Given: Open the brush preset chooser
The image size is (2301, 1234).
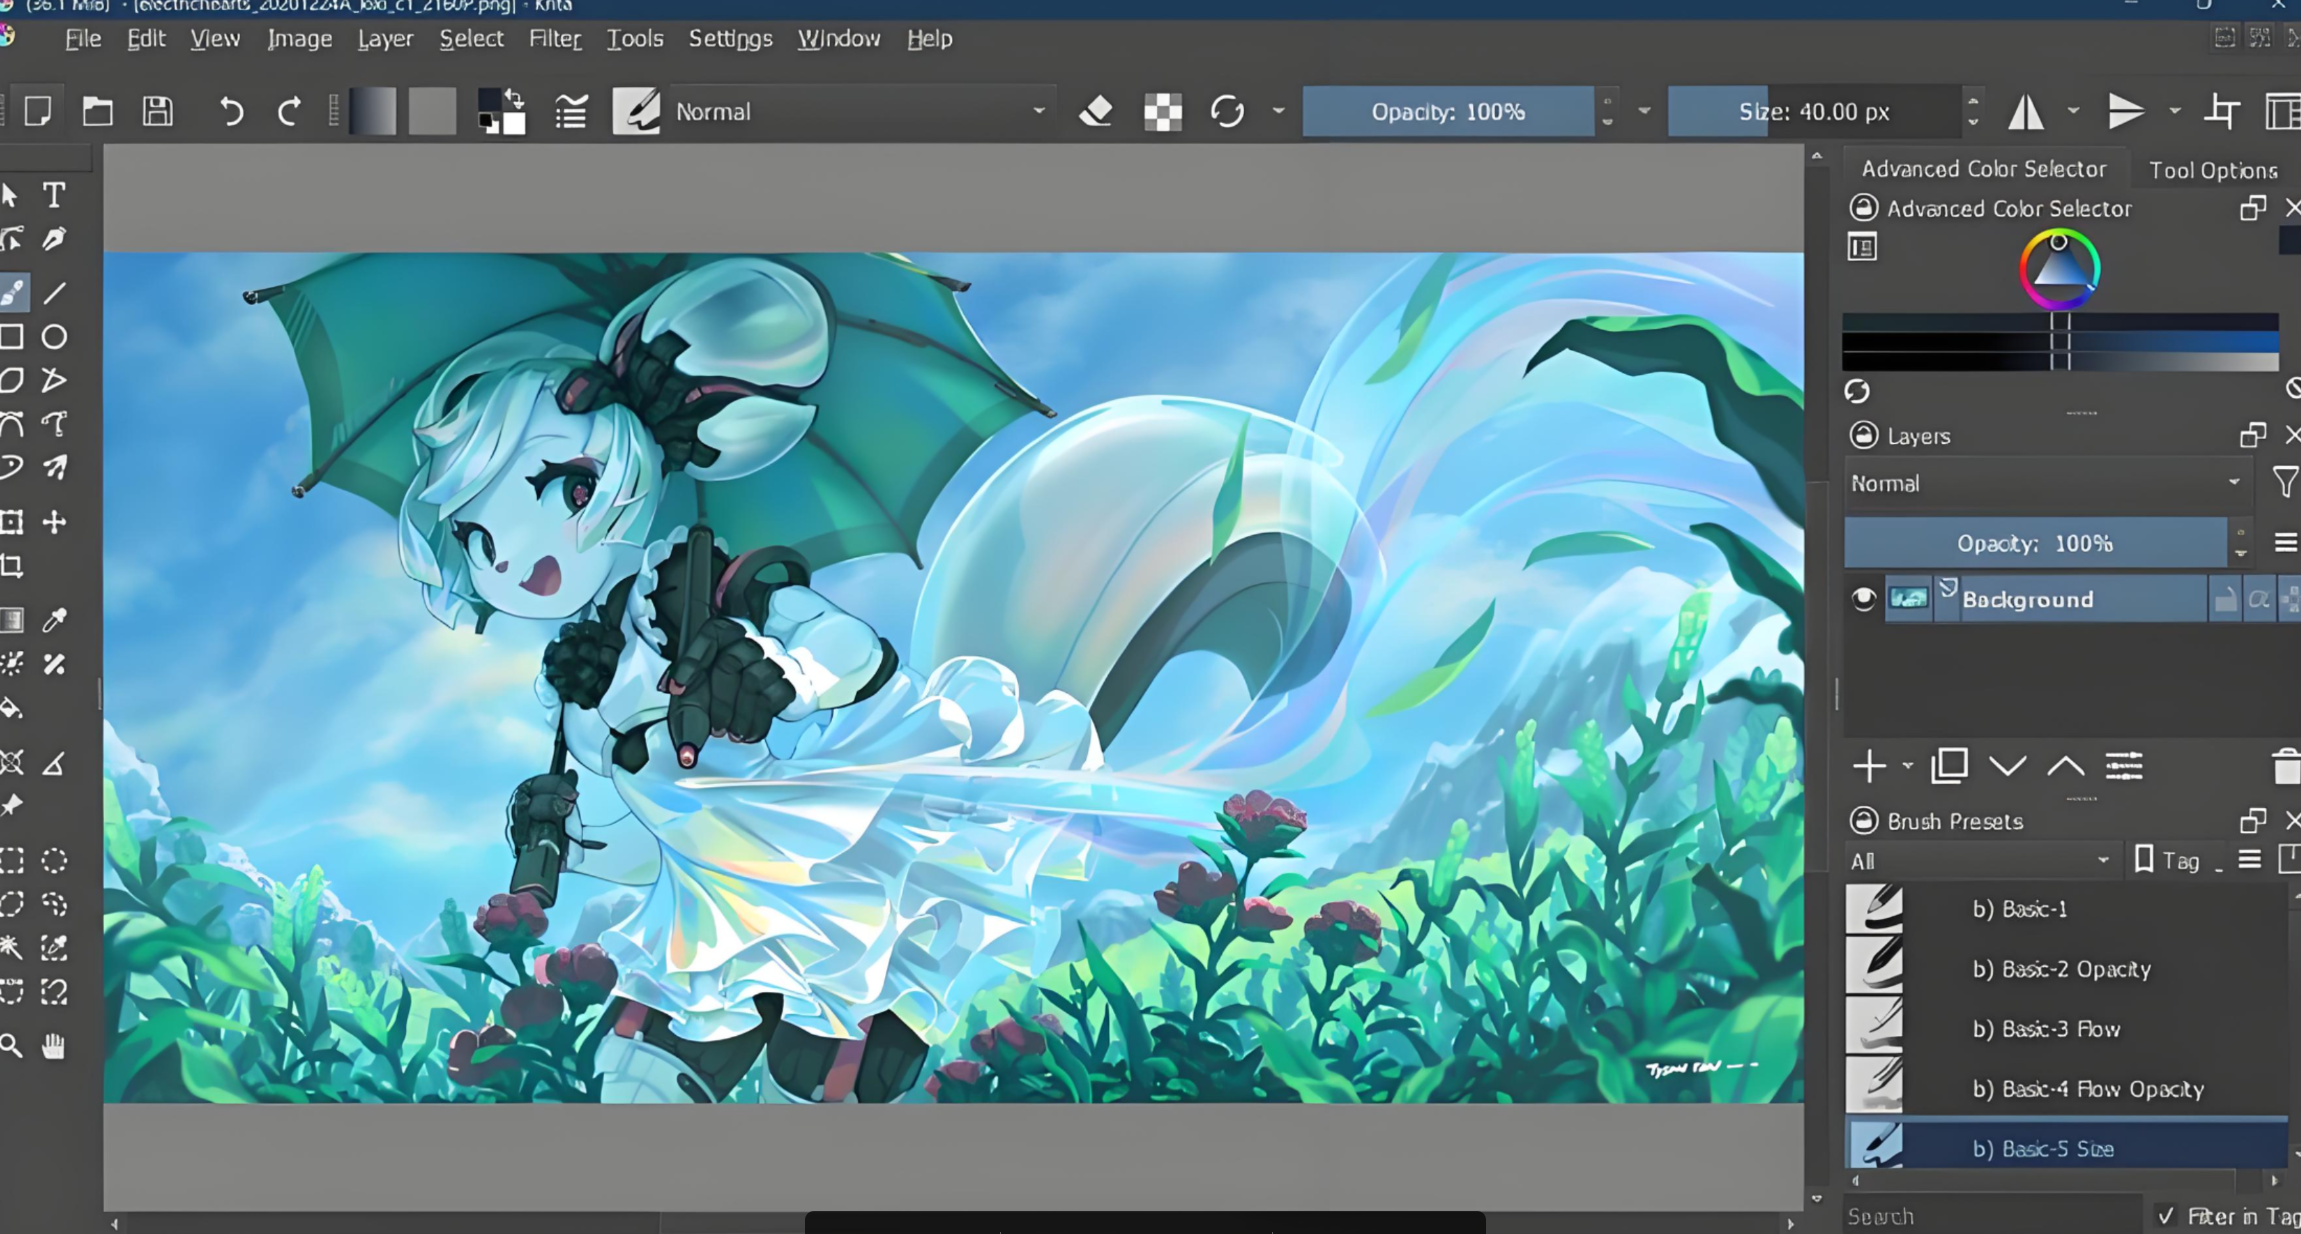Looking at the screenshot, I should point(636,111).
